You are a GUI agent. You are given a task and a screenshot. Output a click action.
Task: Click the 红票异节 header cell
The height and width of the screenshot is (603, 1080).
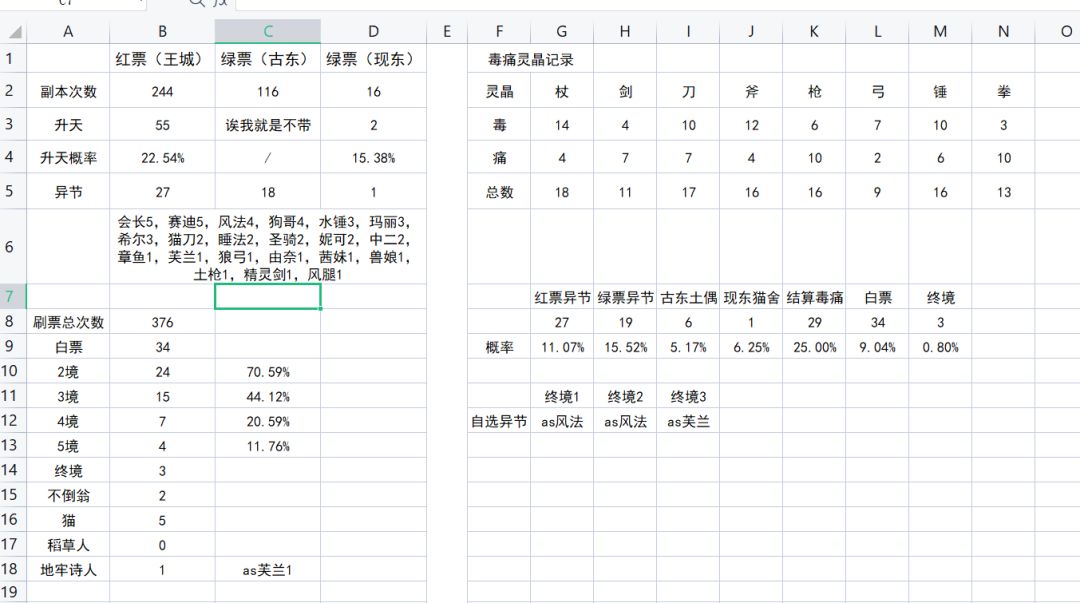pos(562,298)
